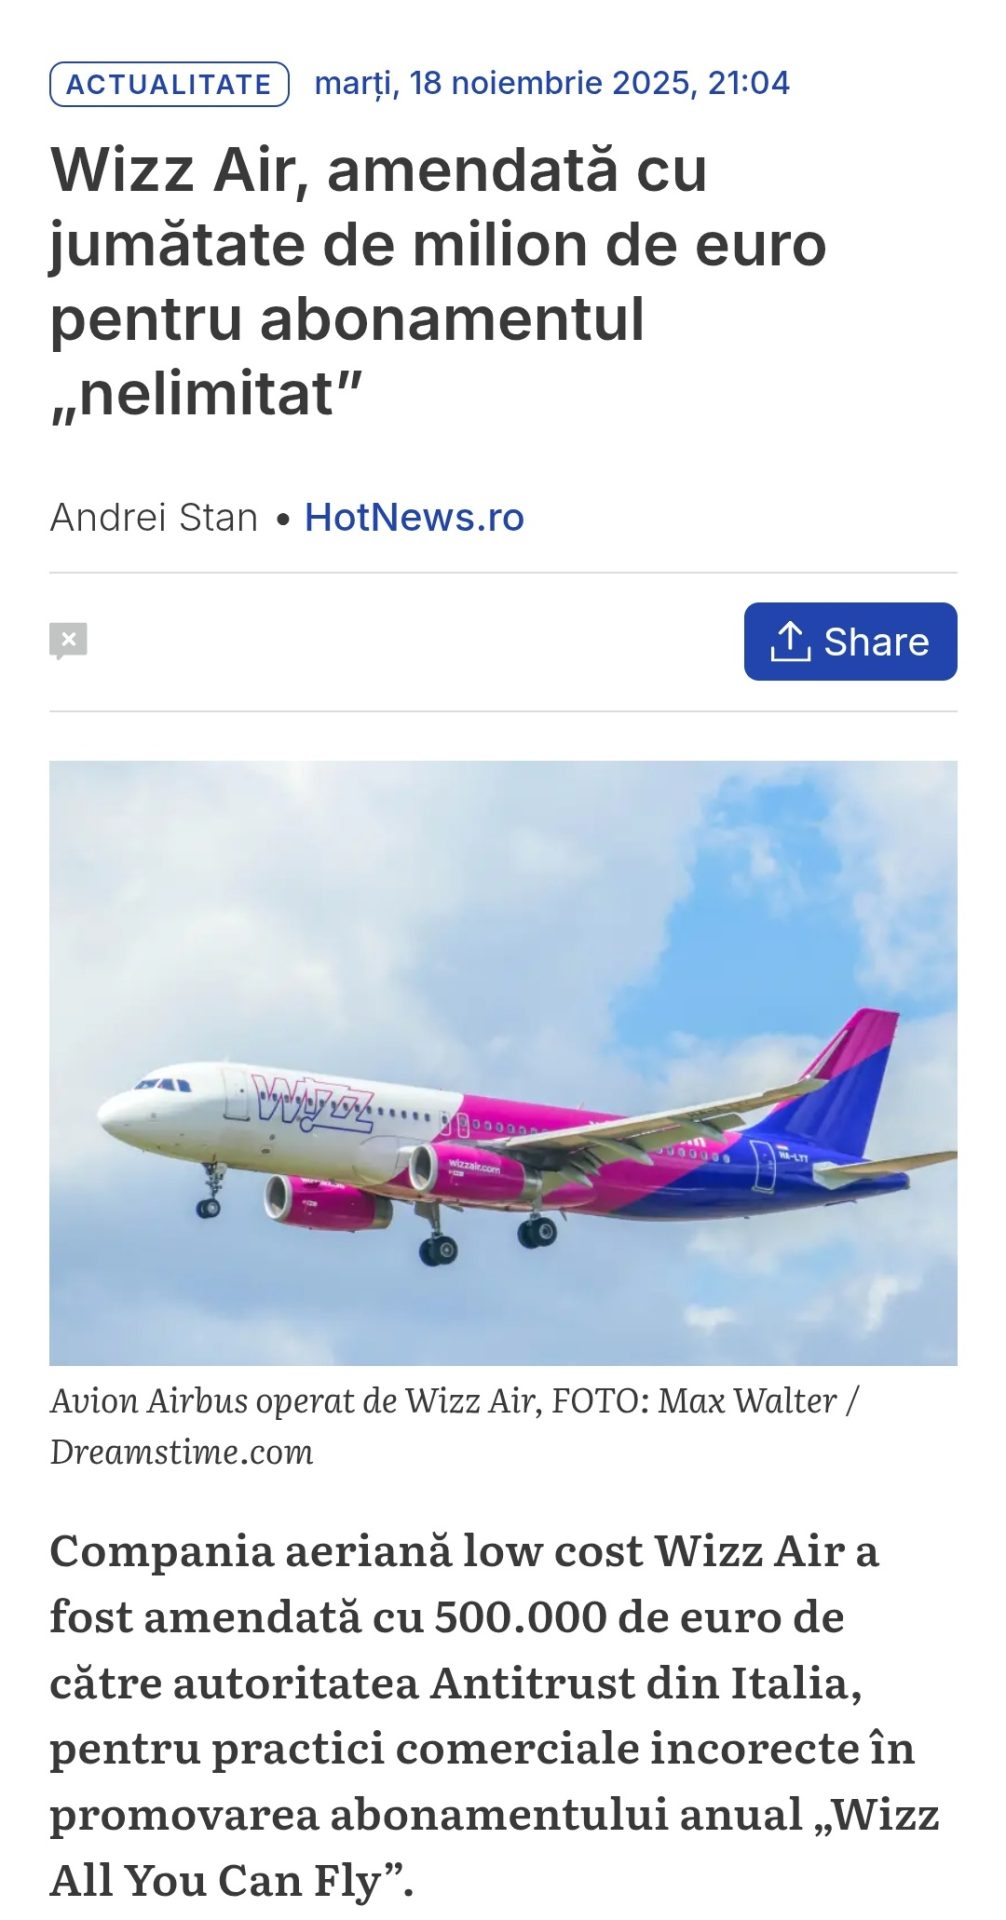
Task: Tap the article headline about Wizz Air
Action: pos(438,282)
